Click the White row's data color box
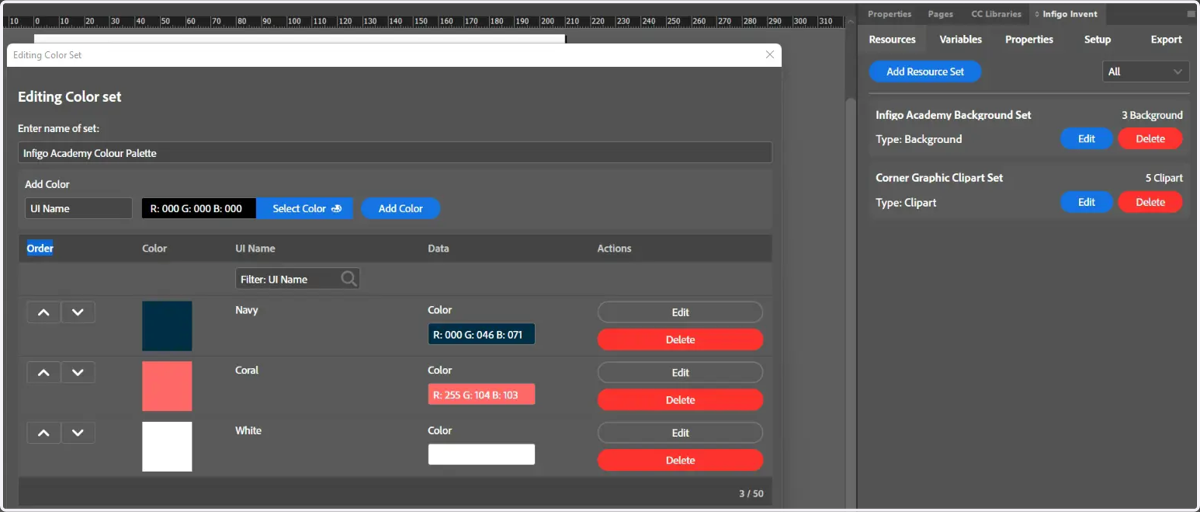 pos(481,454)
